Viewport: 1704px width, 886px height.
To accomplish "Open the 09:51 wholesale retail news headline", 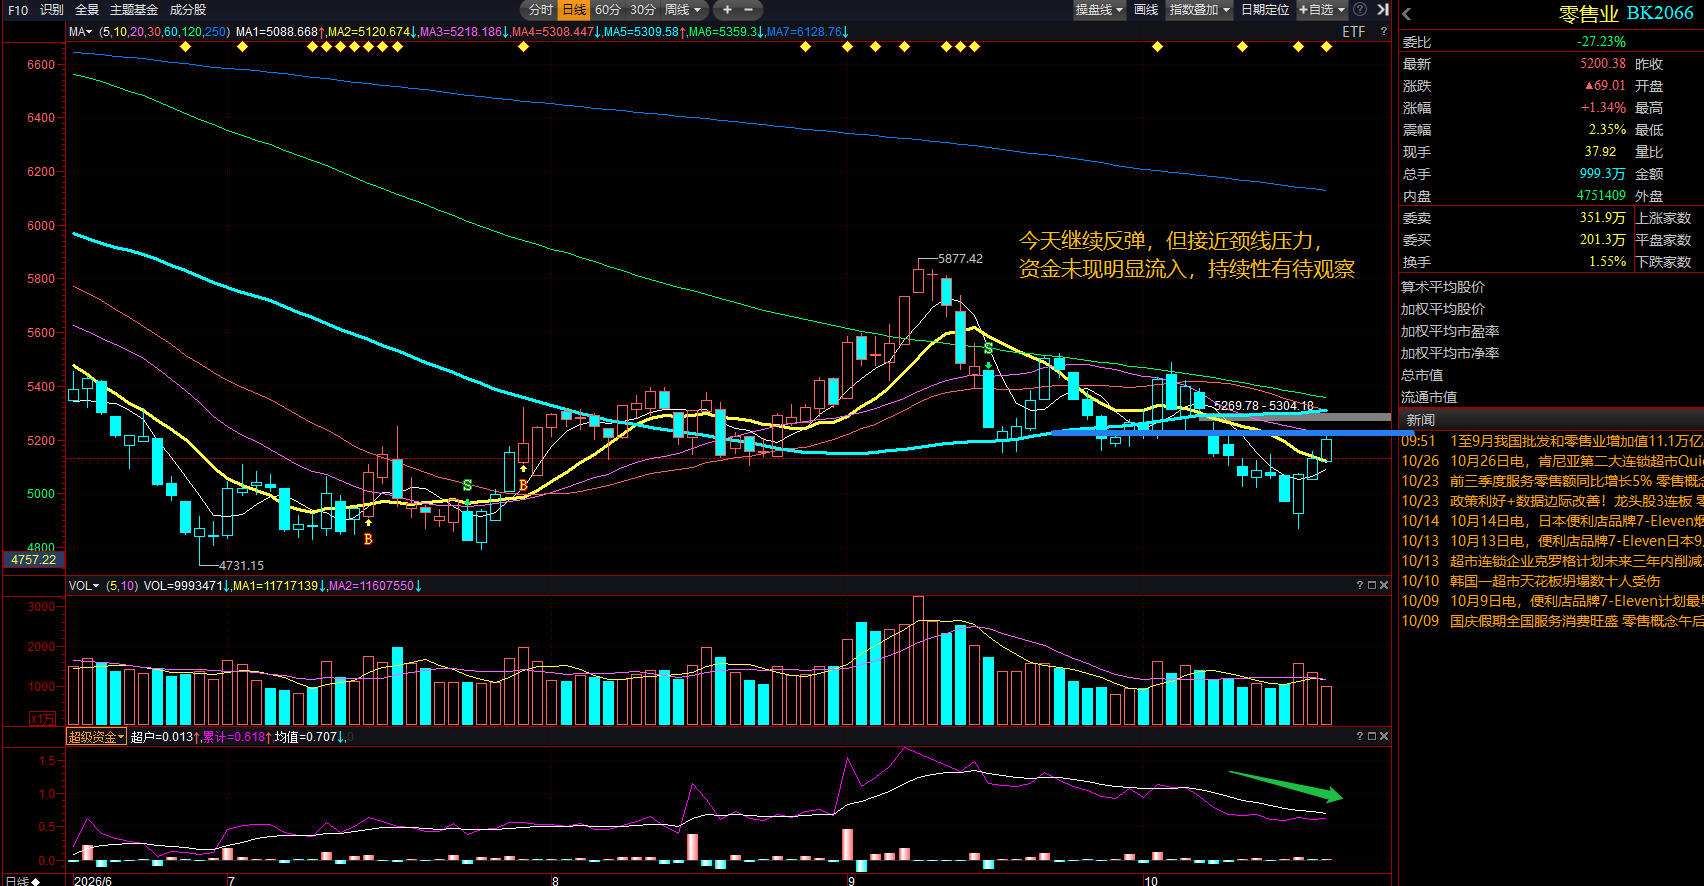I will pos(1576,441).
